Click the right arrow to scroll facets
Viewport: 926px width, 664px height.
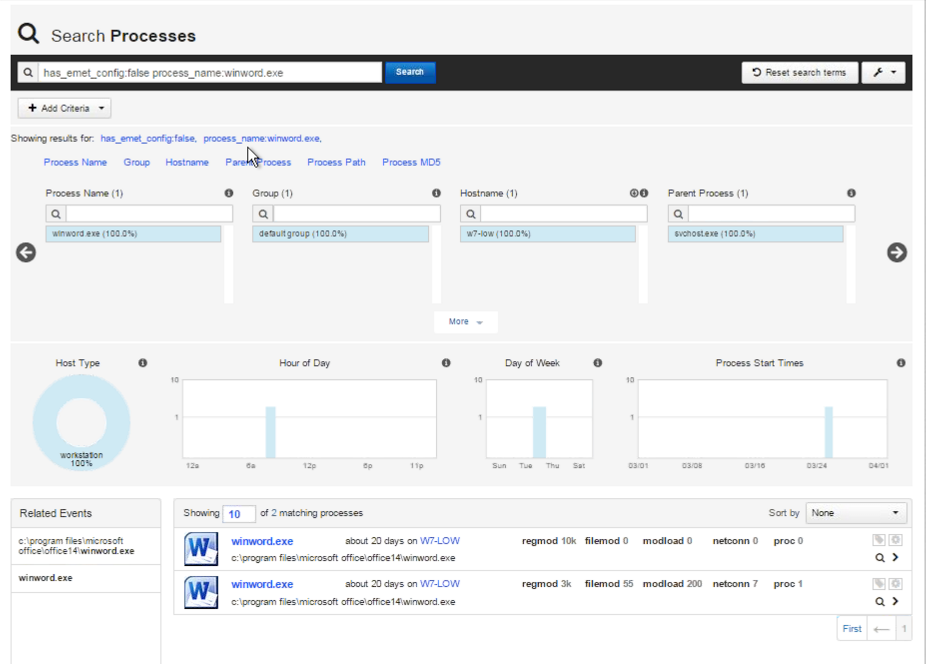(897, 253)
